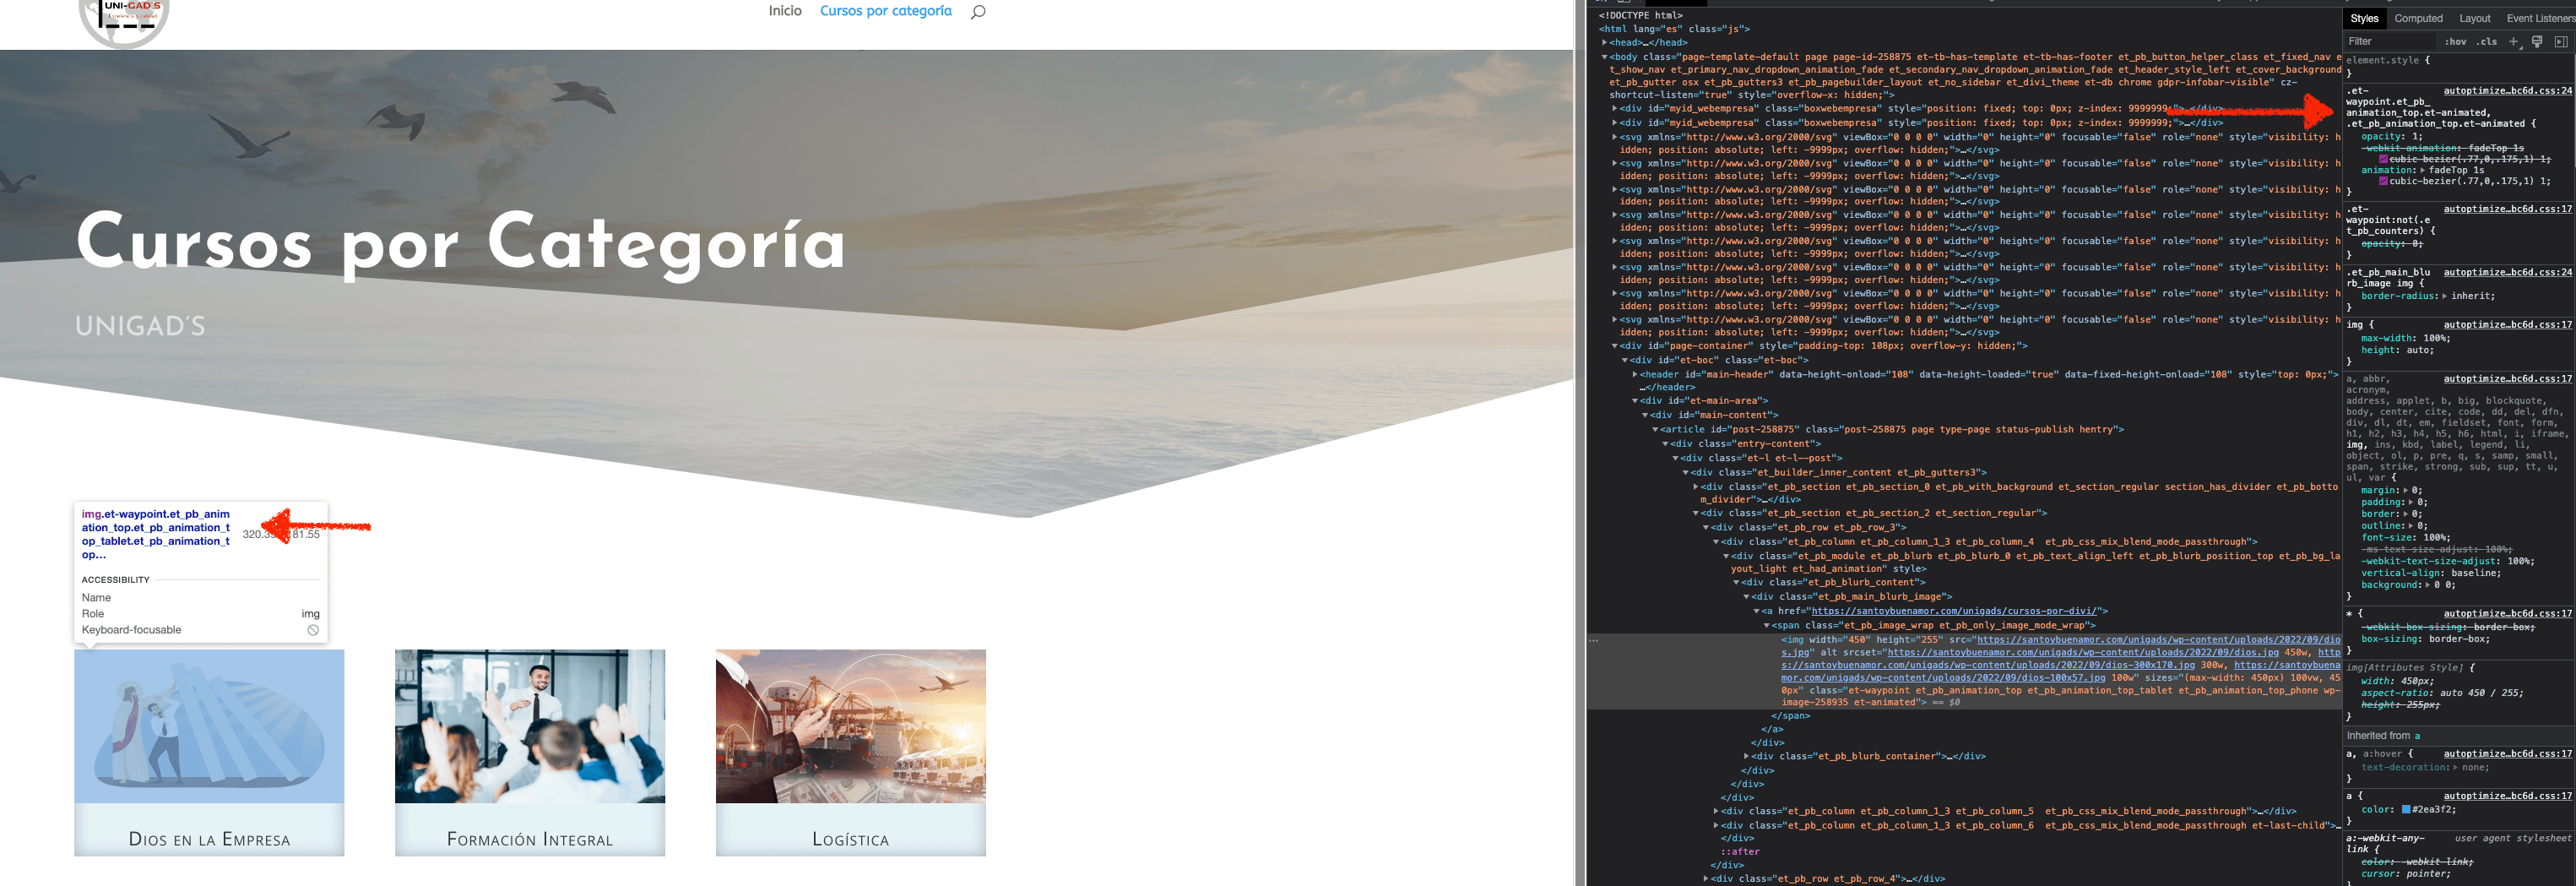Switch to the Styles tab

2364,19
